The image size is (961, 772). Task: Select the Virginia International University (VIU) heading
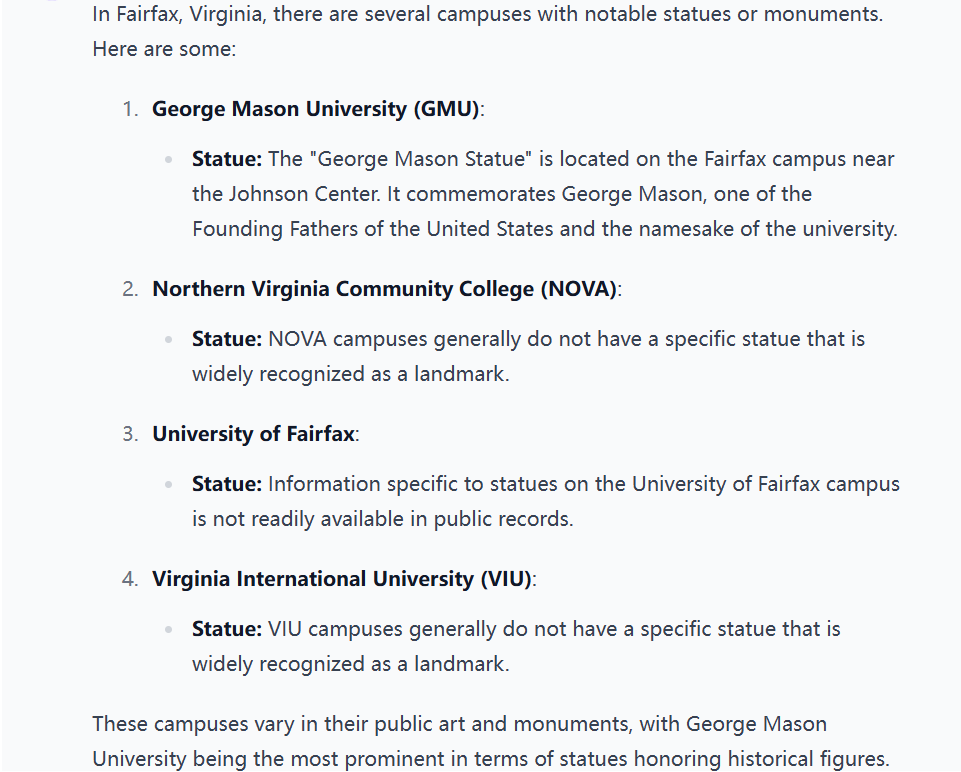click(341, 579)
